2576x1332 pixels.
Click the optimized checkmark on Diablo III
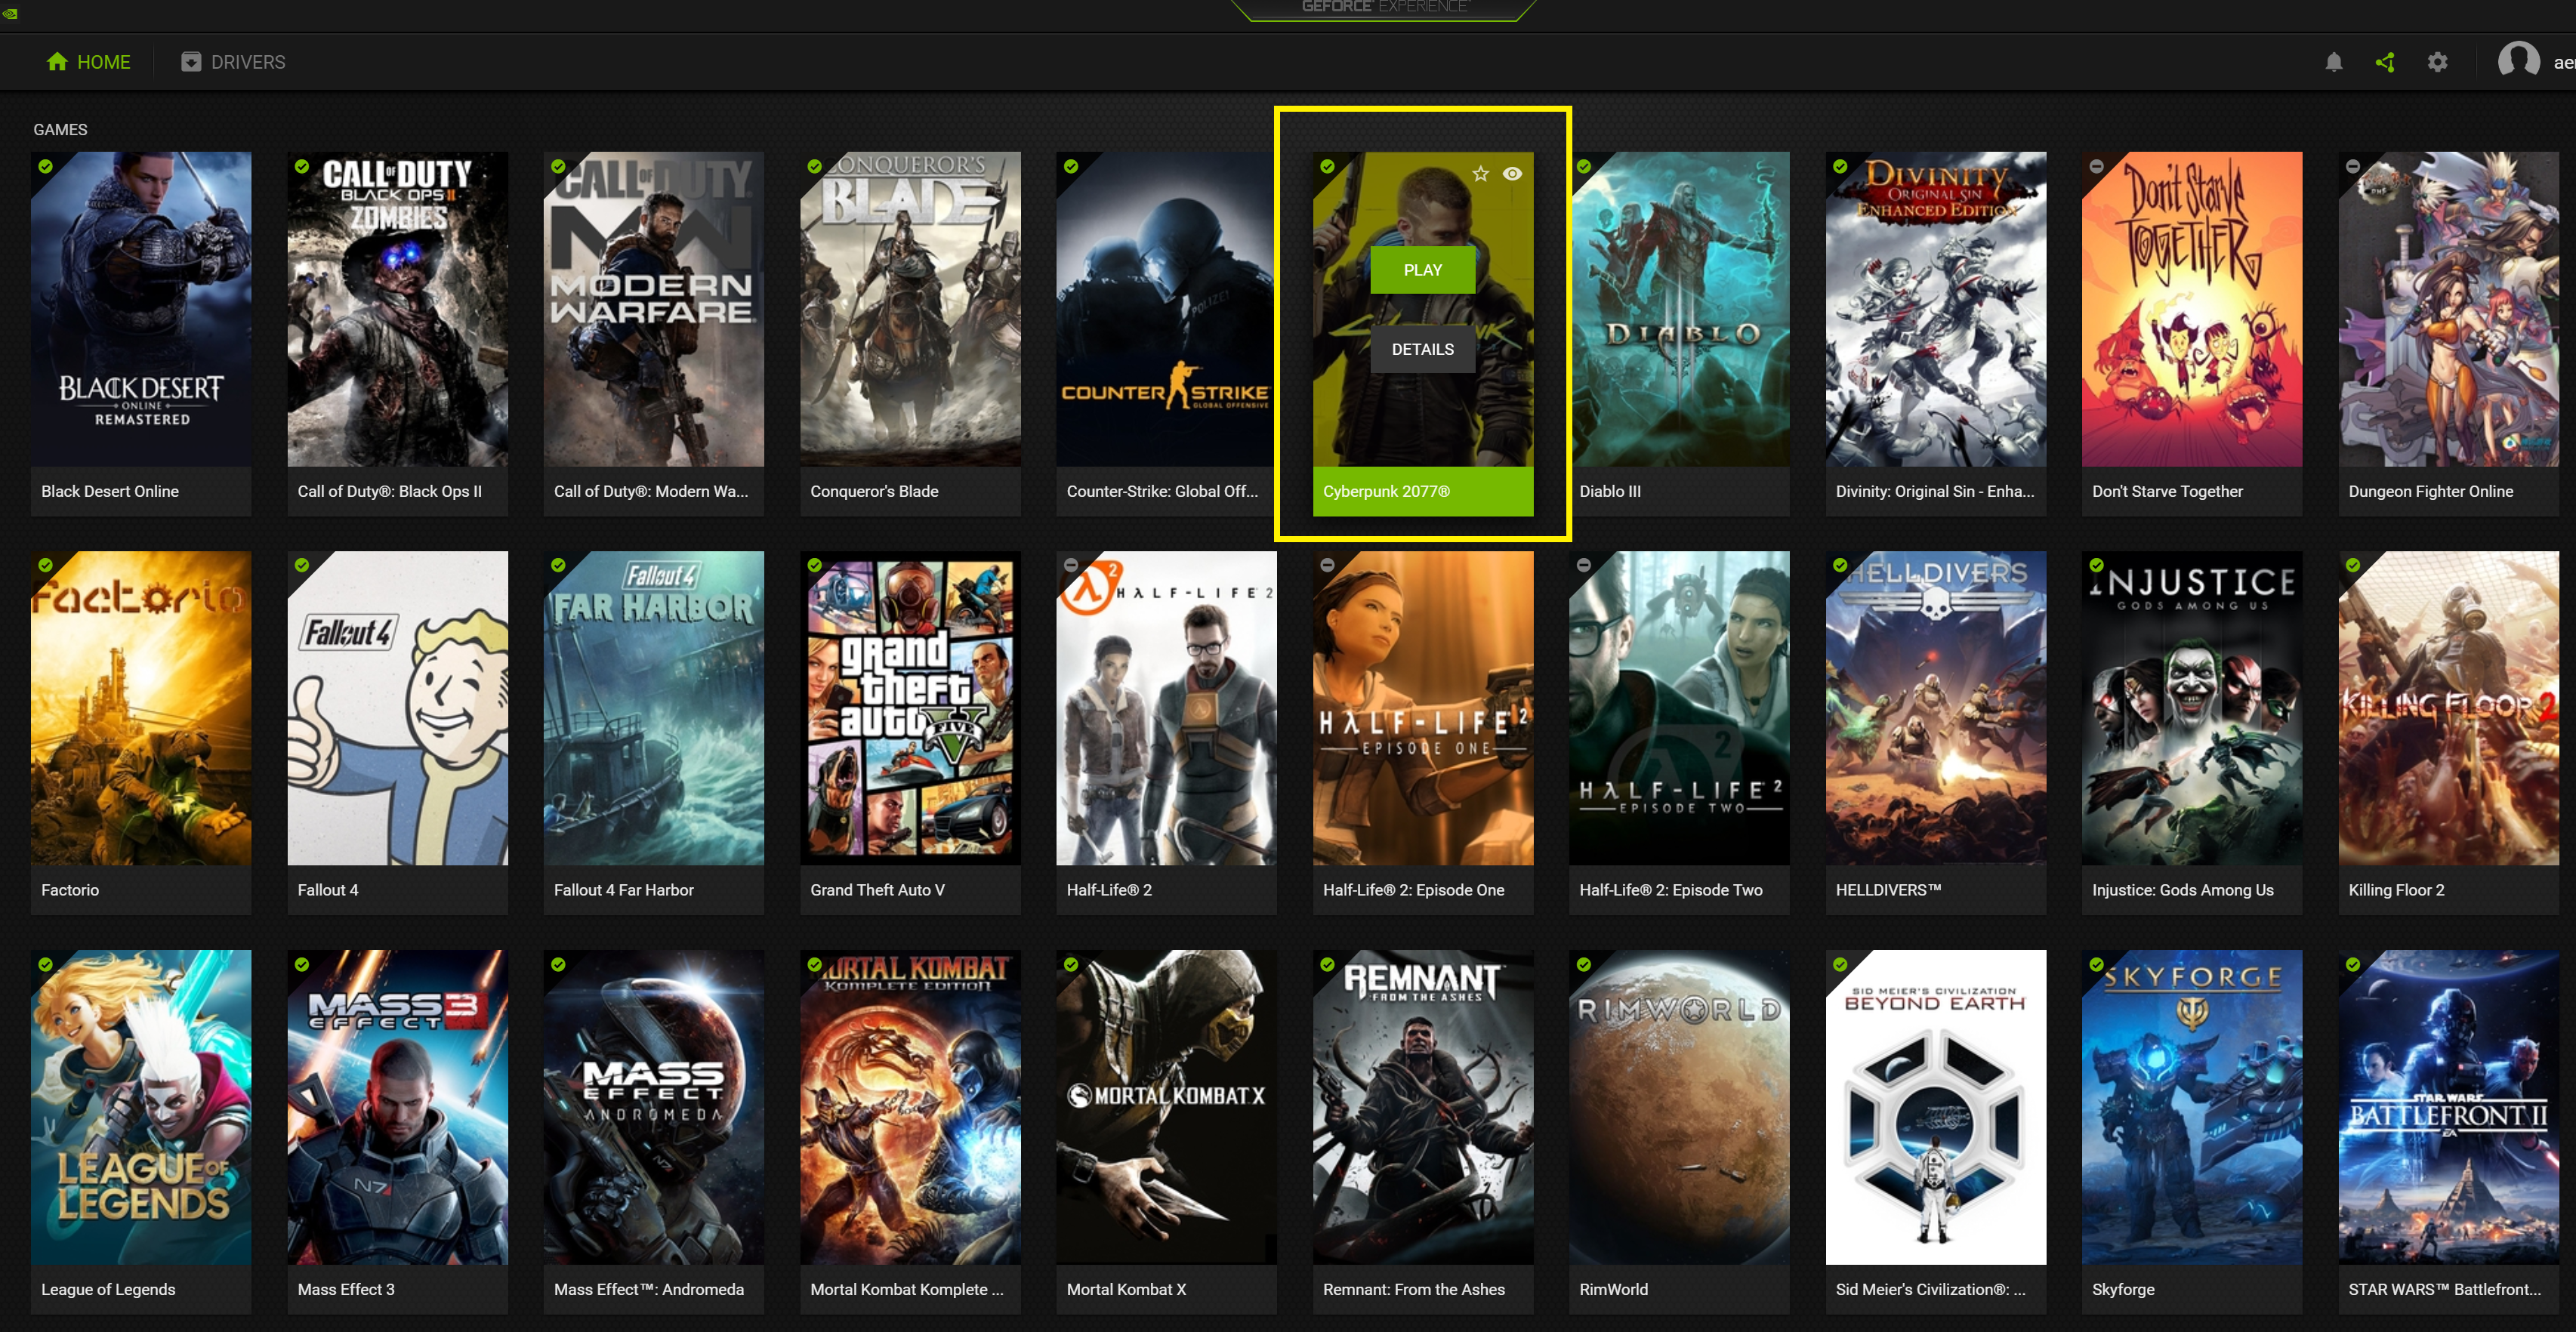tap(1583, 167)
